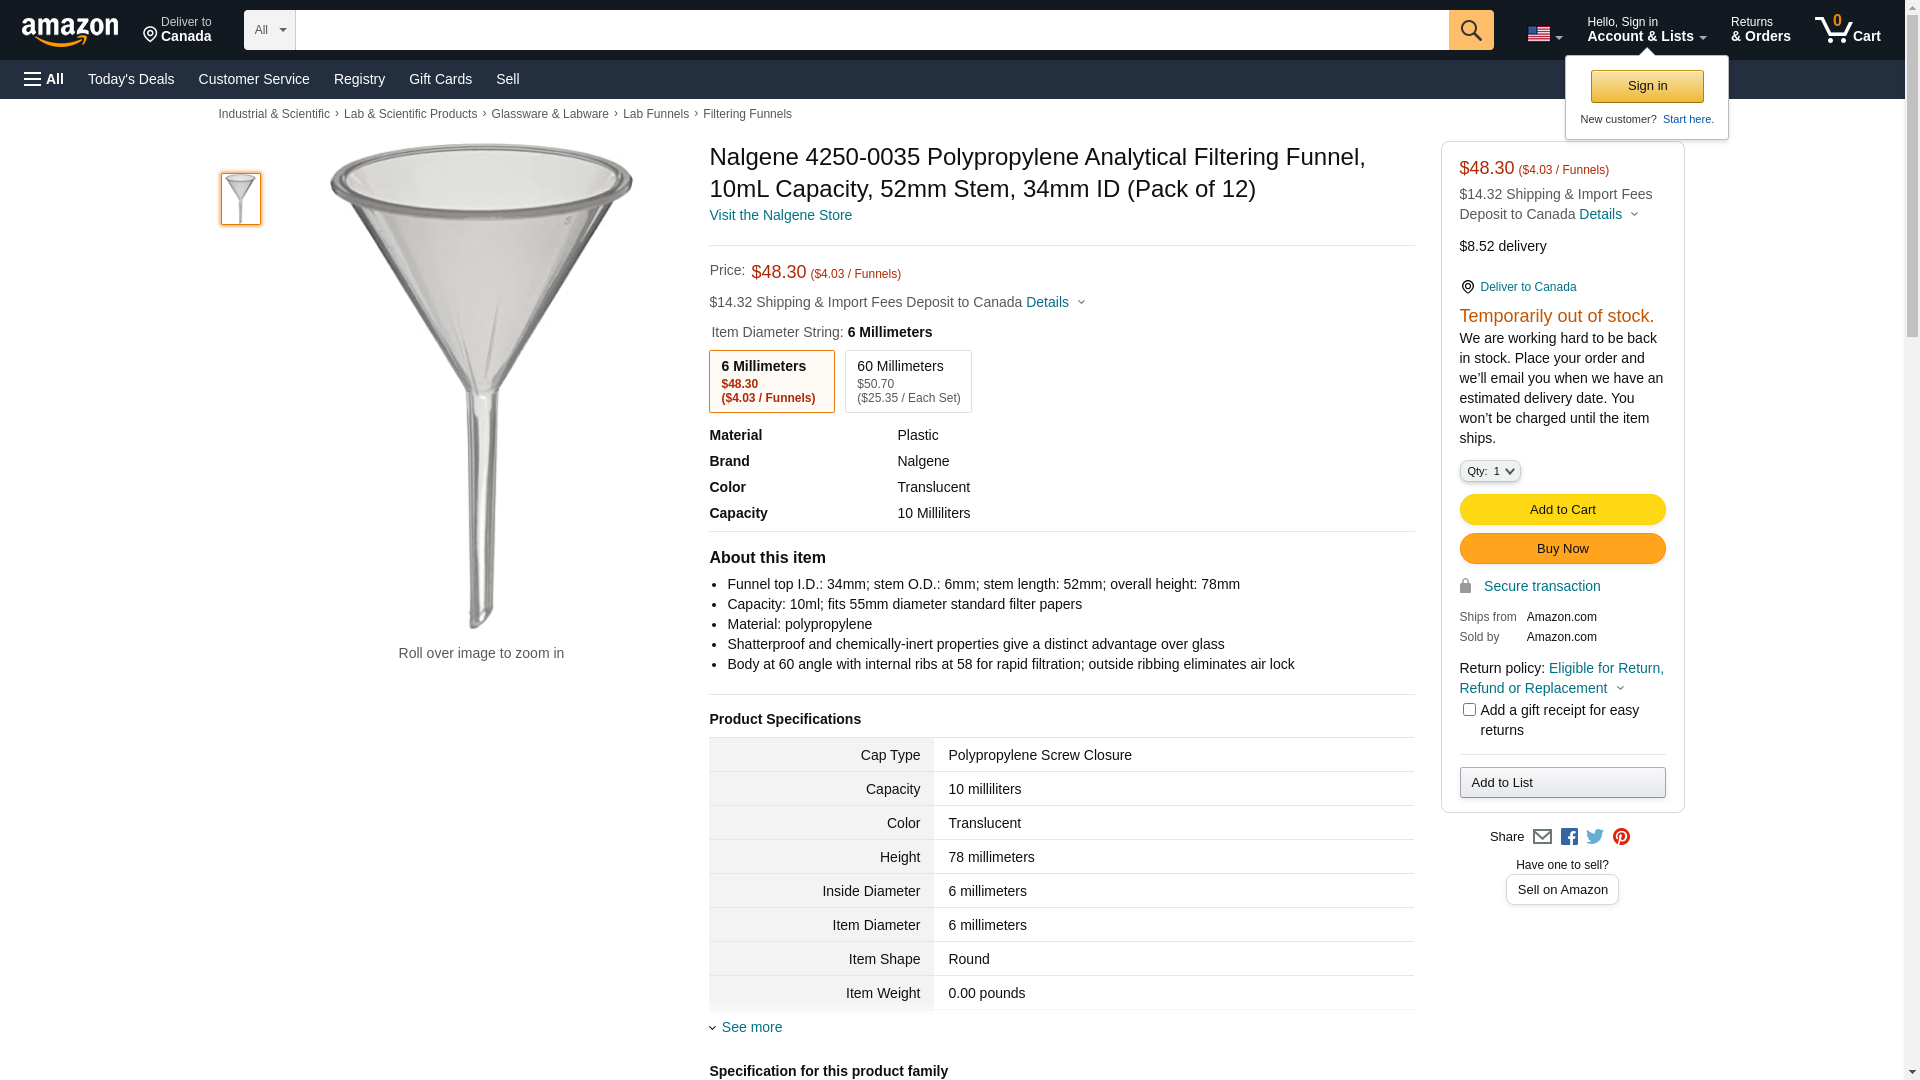
Task: Open Today's Deals nav item
Action: click(131, 79)
